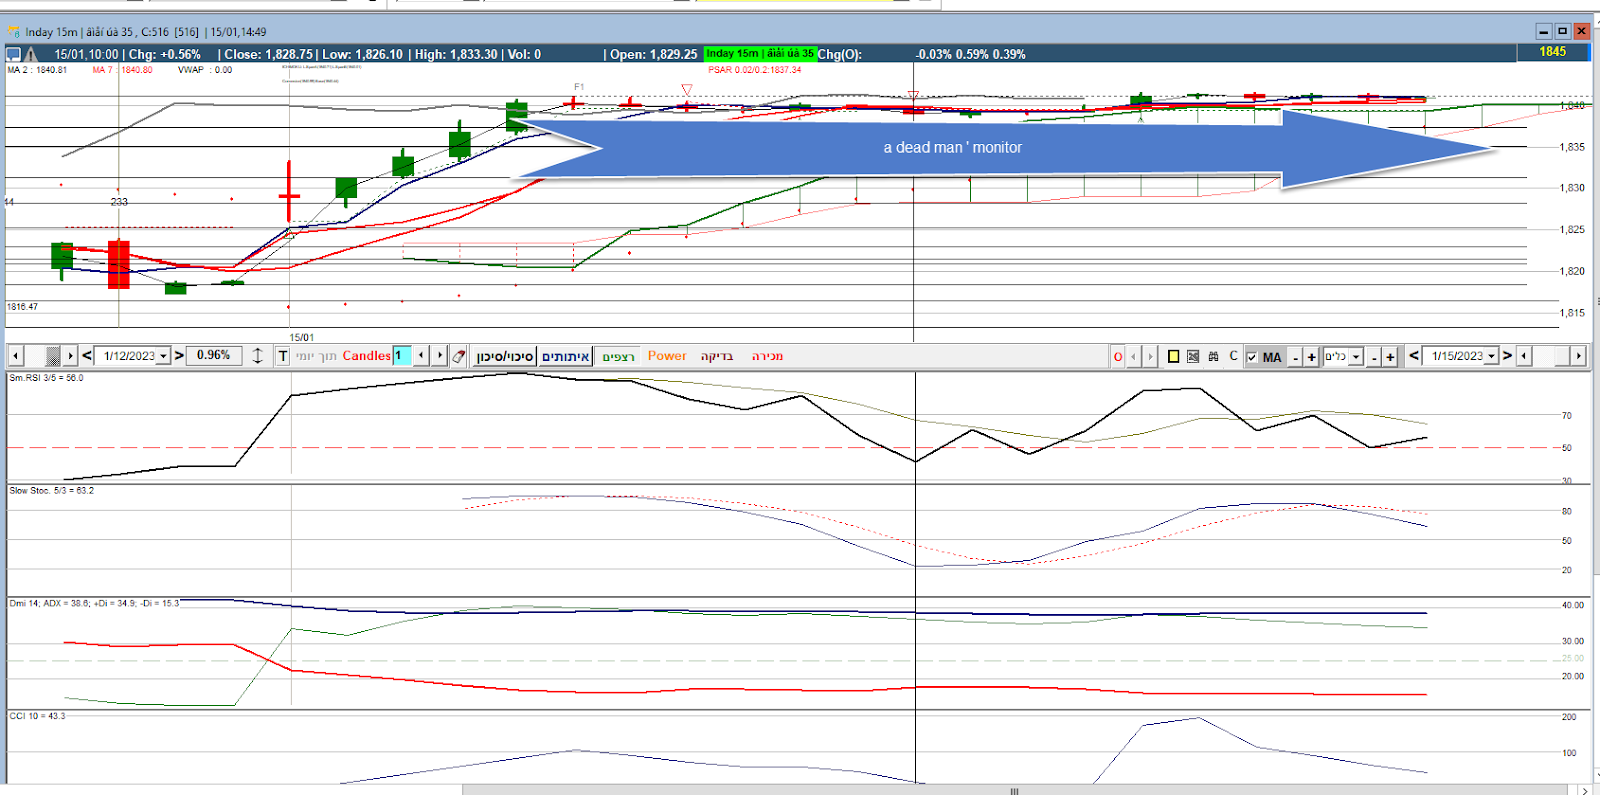
Task: Click minus button right of כלים dropdown
Action: click(1374, 357)
